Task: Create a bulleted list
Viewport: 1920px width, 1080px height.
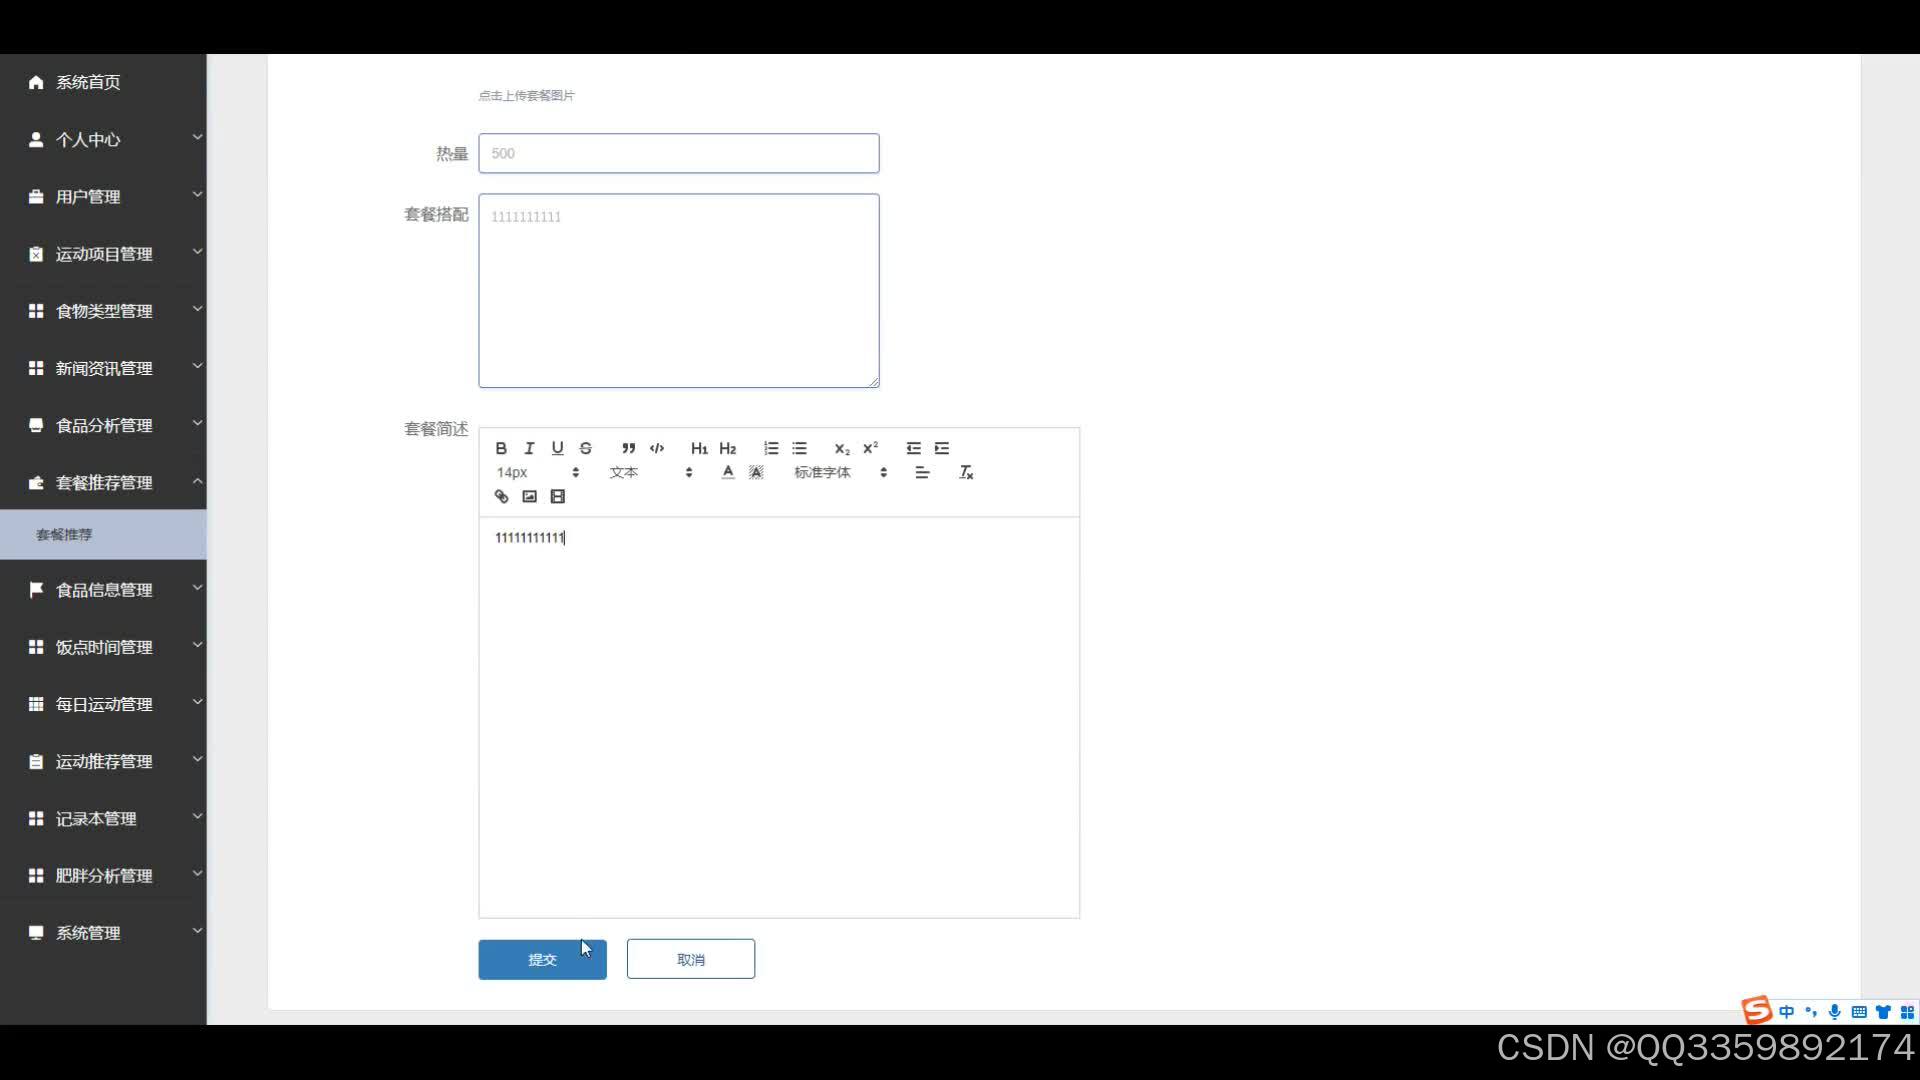Action: coord(799,448)
